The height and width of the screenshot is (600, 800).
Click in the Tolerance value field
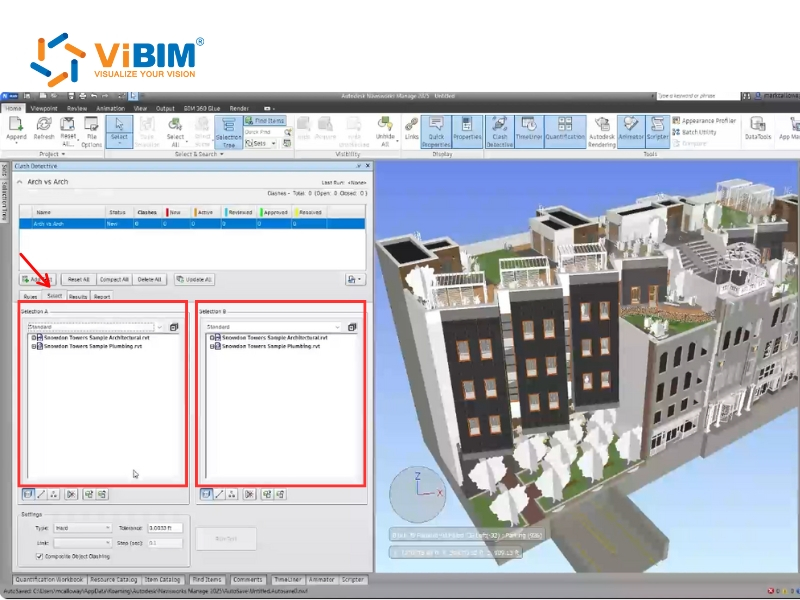(166, 528)
